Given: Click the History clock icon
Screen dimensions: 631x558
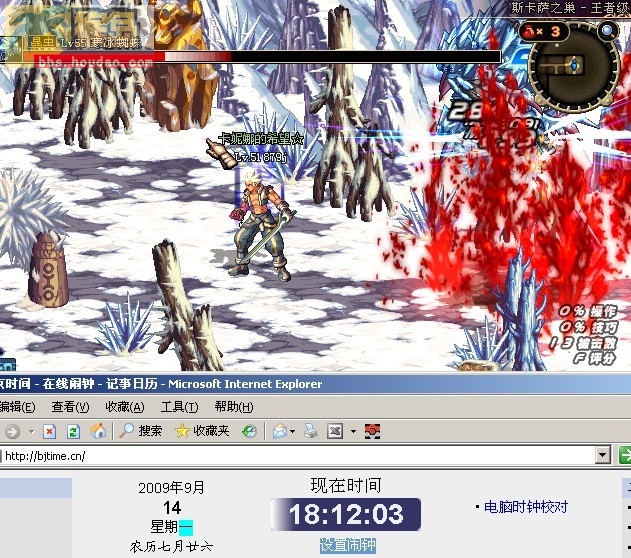Looking at the screenshot, I should coord(250,432).
